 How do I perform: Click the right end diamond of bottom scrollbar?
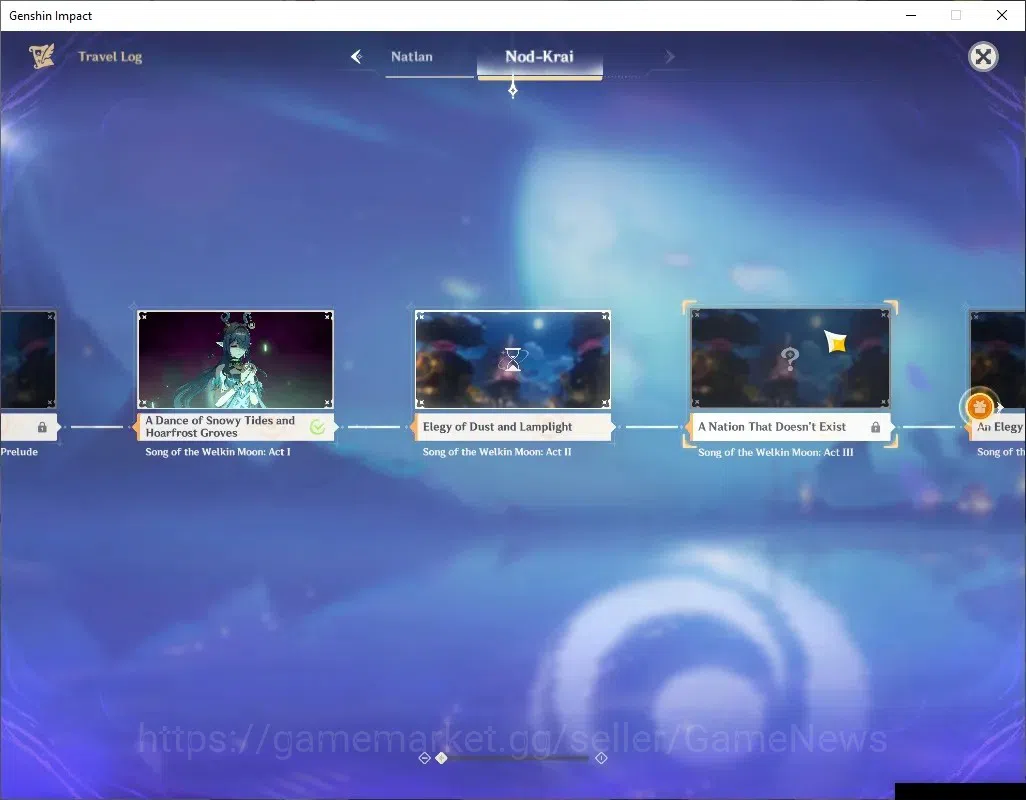coord(601,758)
